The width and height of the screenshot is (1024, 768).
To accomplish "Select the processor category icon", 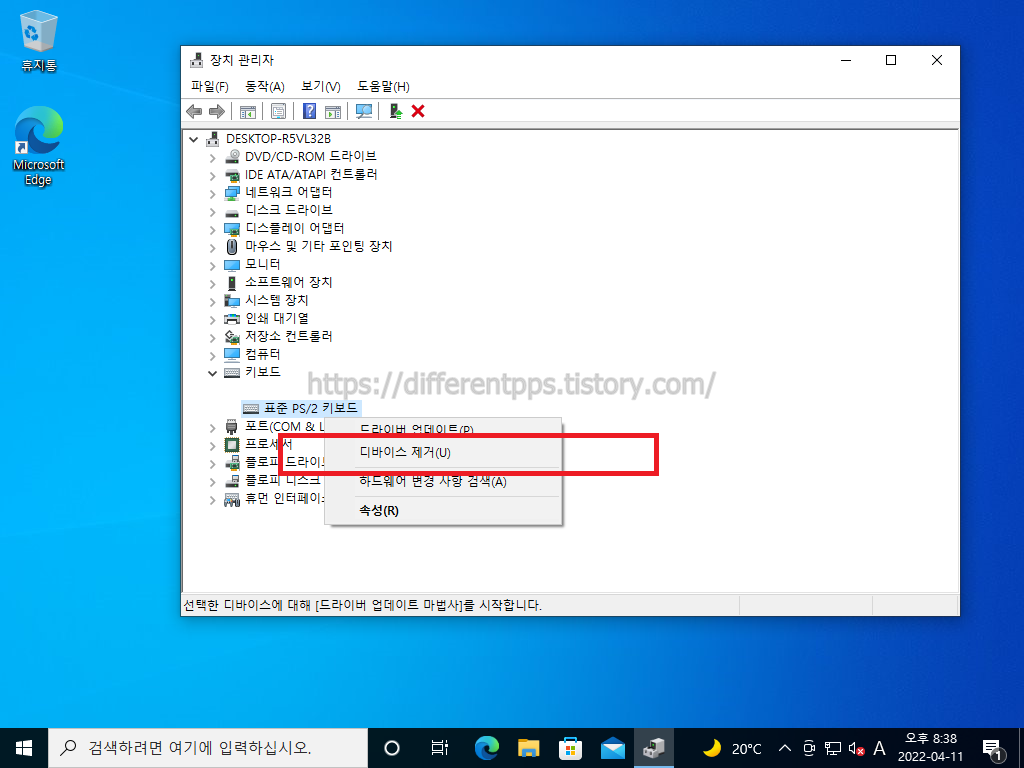I will pyautogui.click(x=232, y=445).
